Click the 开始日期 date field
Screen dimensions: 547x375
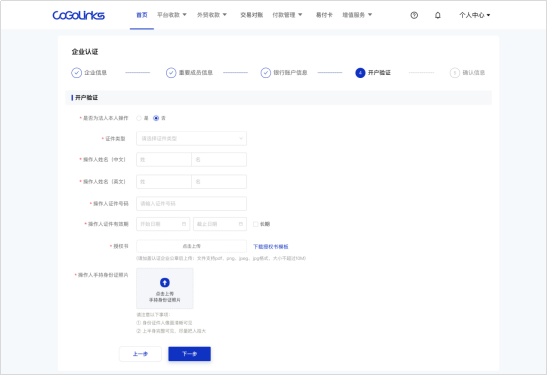163,224
